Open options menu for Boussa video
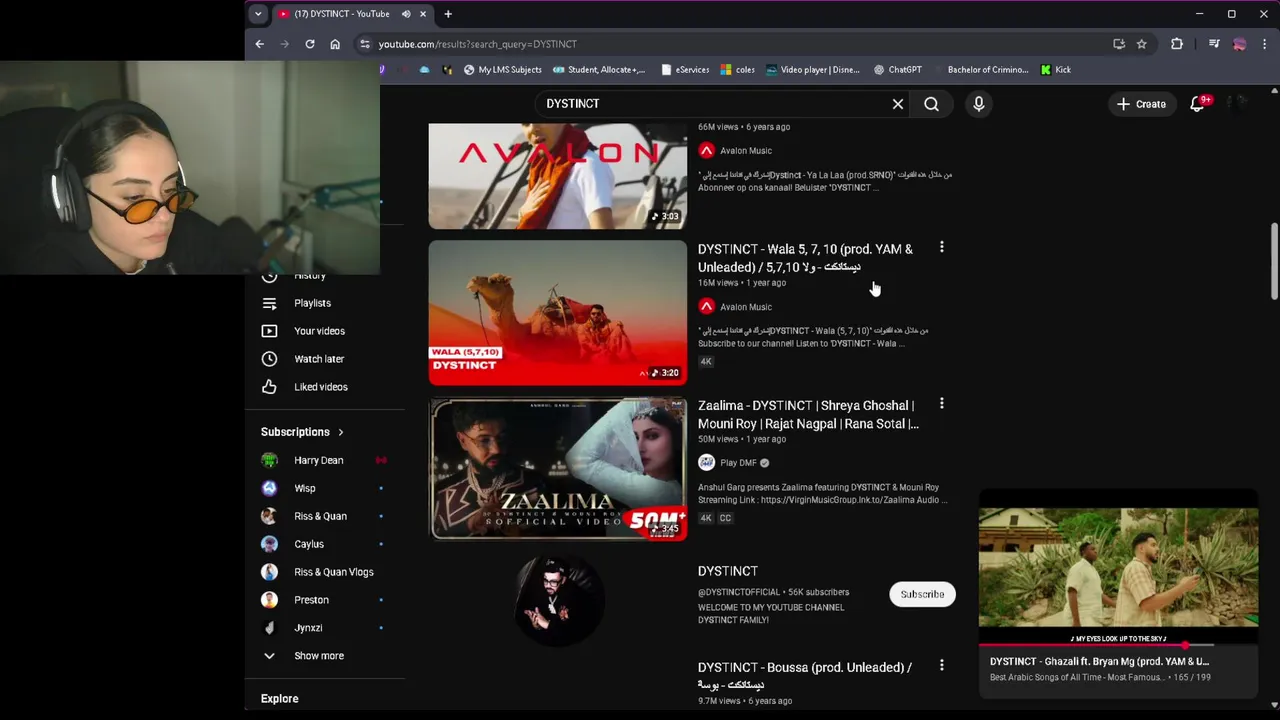Image resolution: width=1280 pixels, height=720 pixels. coord(941,665)
